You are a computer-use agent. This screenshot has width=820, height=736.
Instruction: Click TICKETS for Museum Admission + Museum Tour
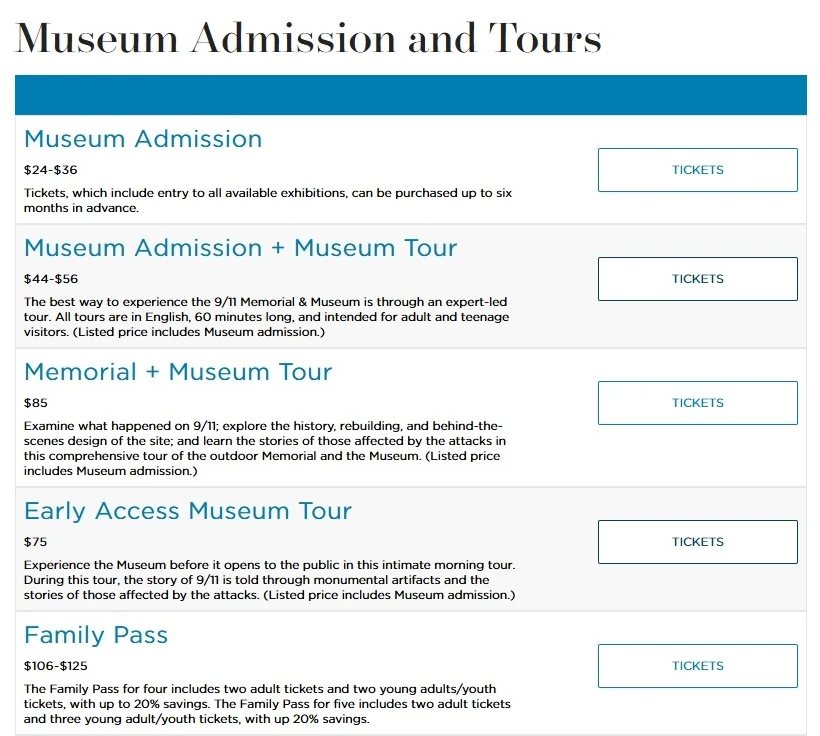tap(697, 279)
